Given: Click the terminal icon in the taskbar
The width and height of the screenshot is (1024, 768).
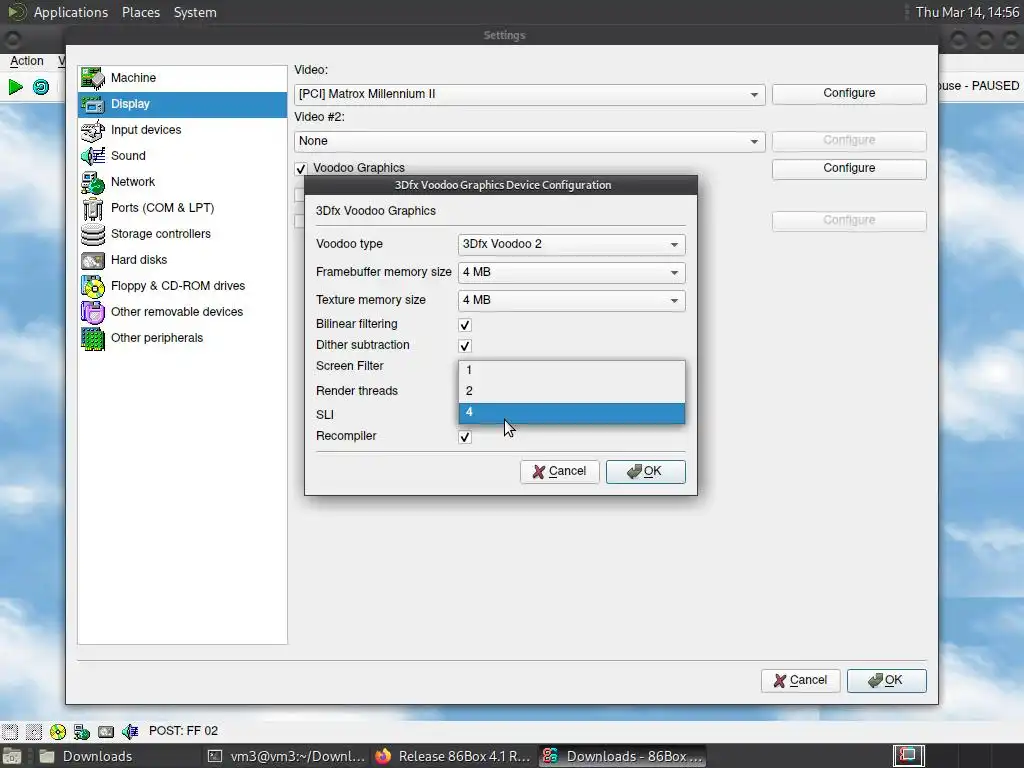Looking at the screenshot, I should [215, 756].
